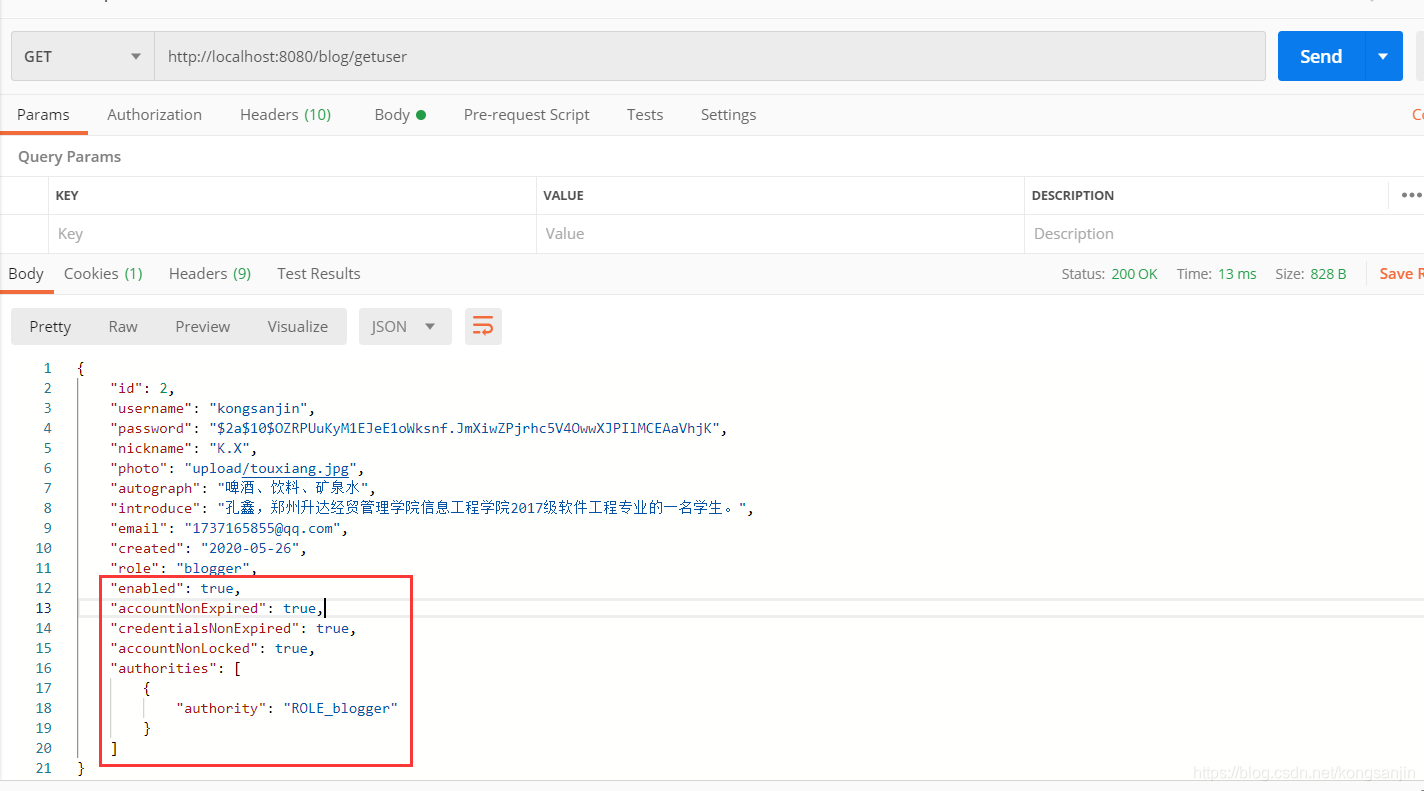1424x791 pixels.
Task: Click the Value input in Query Params
Action: pyautogui.click(x=780, y=234)
